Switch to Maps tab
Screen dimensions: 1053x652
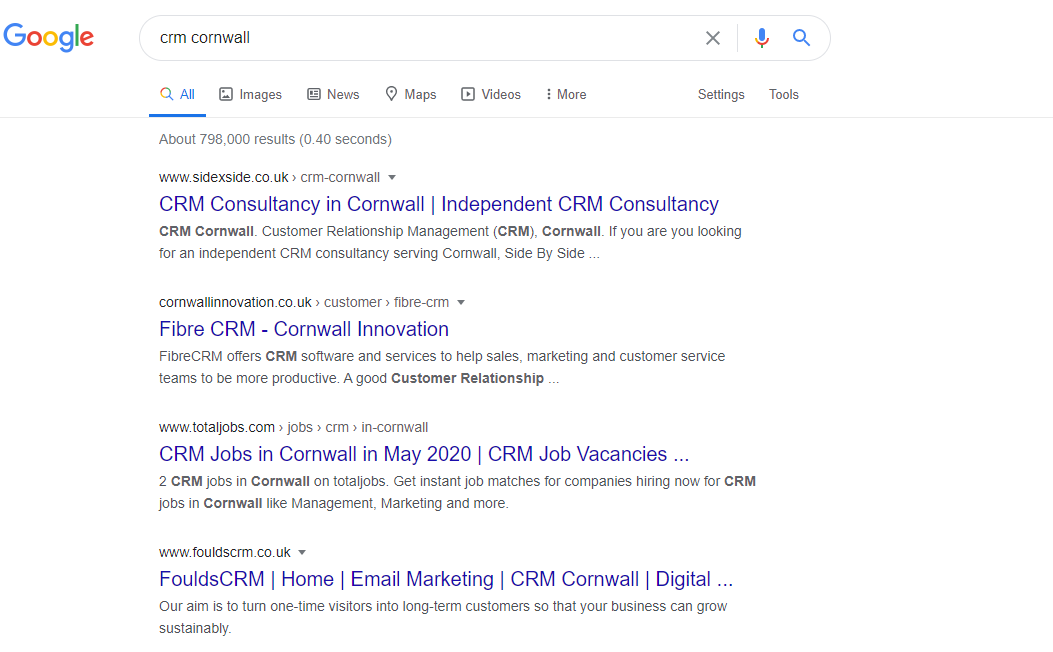pos(410,95)
